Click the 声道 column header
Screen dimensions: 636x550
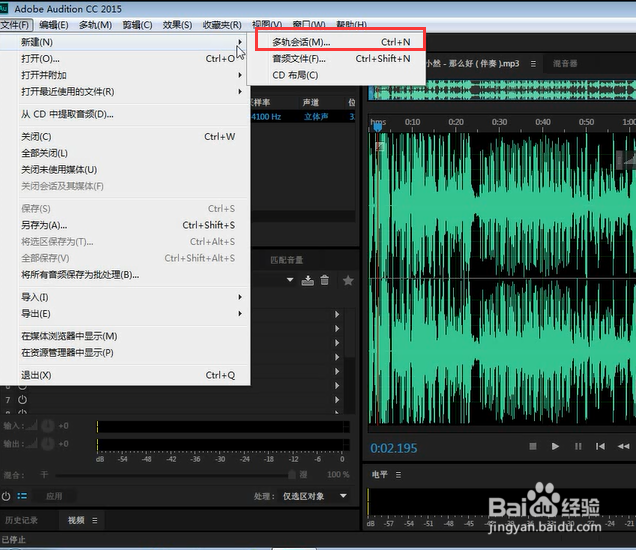click(311, 103)
